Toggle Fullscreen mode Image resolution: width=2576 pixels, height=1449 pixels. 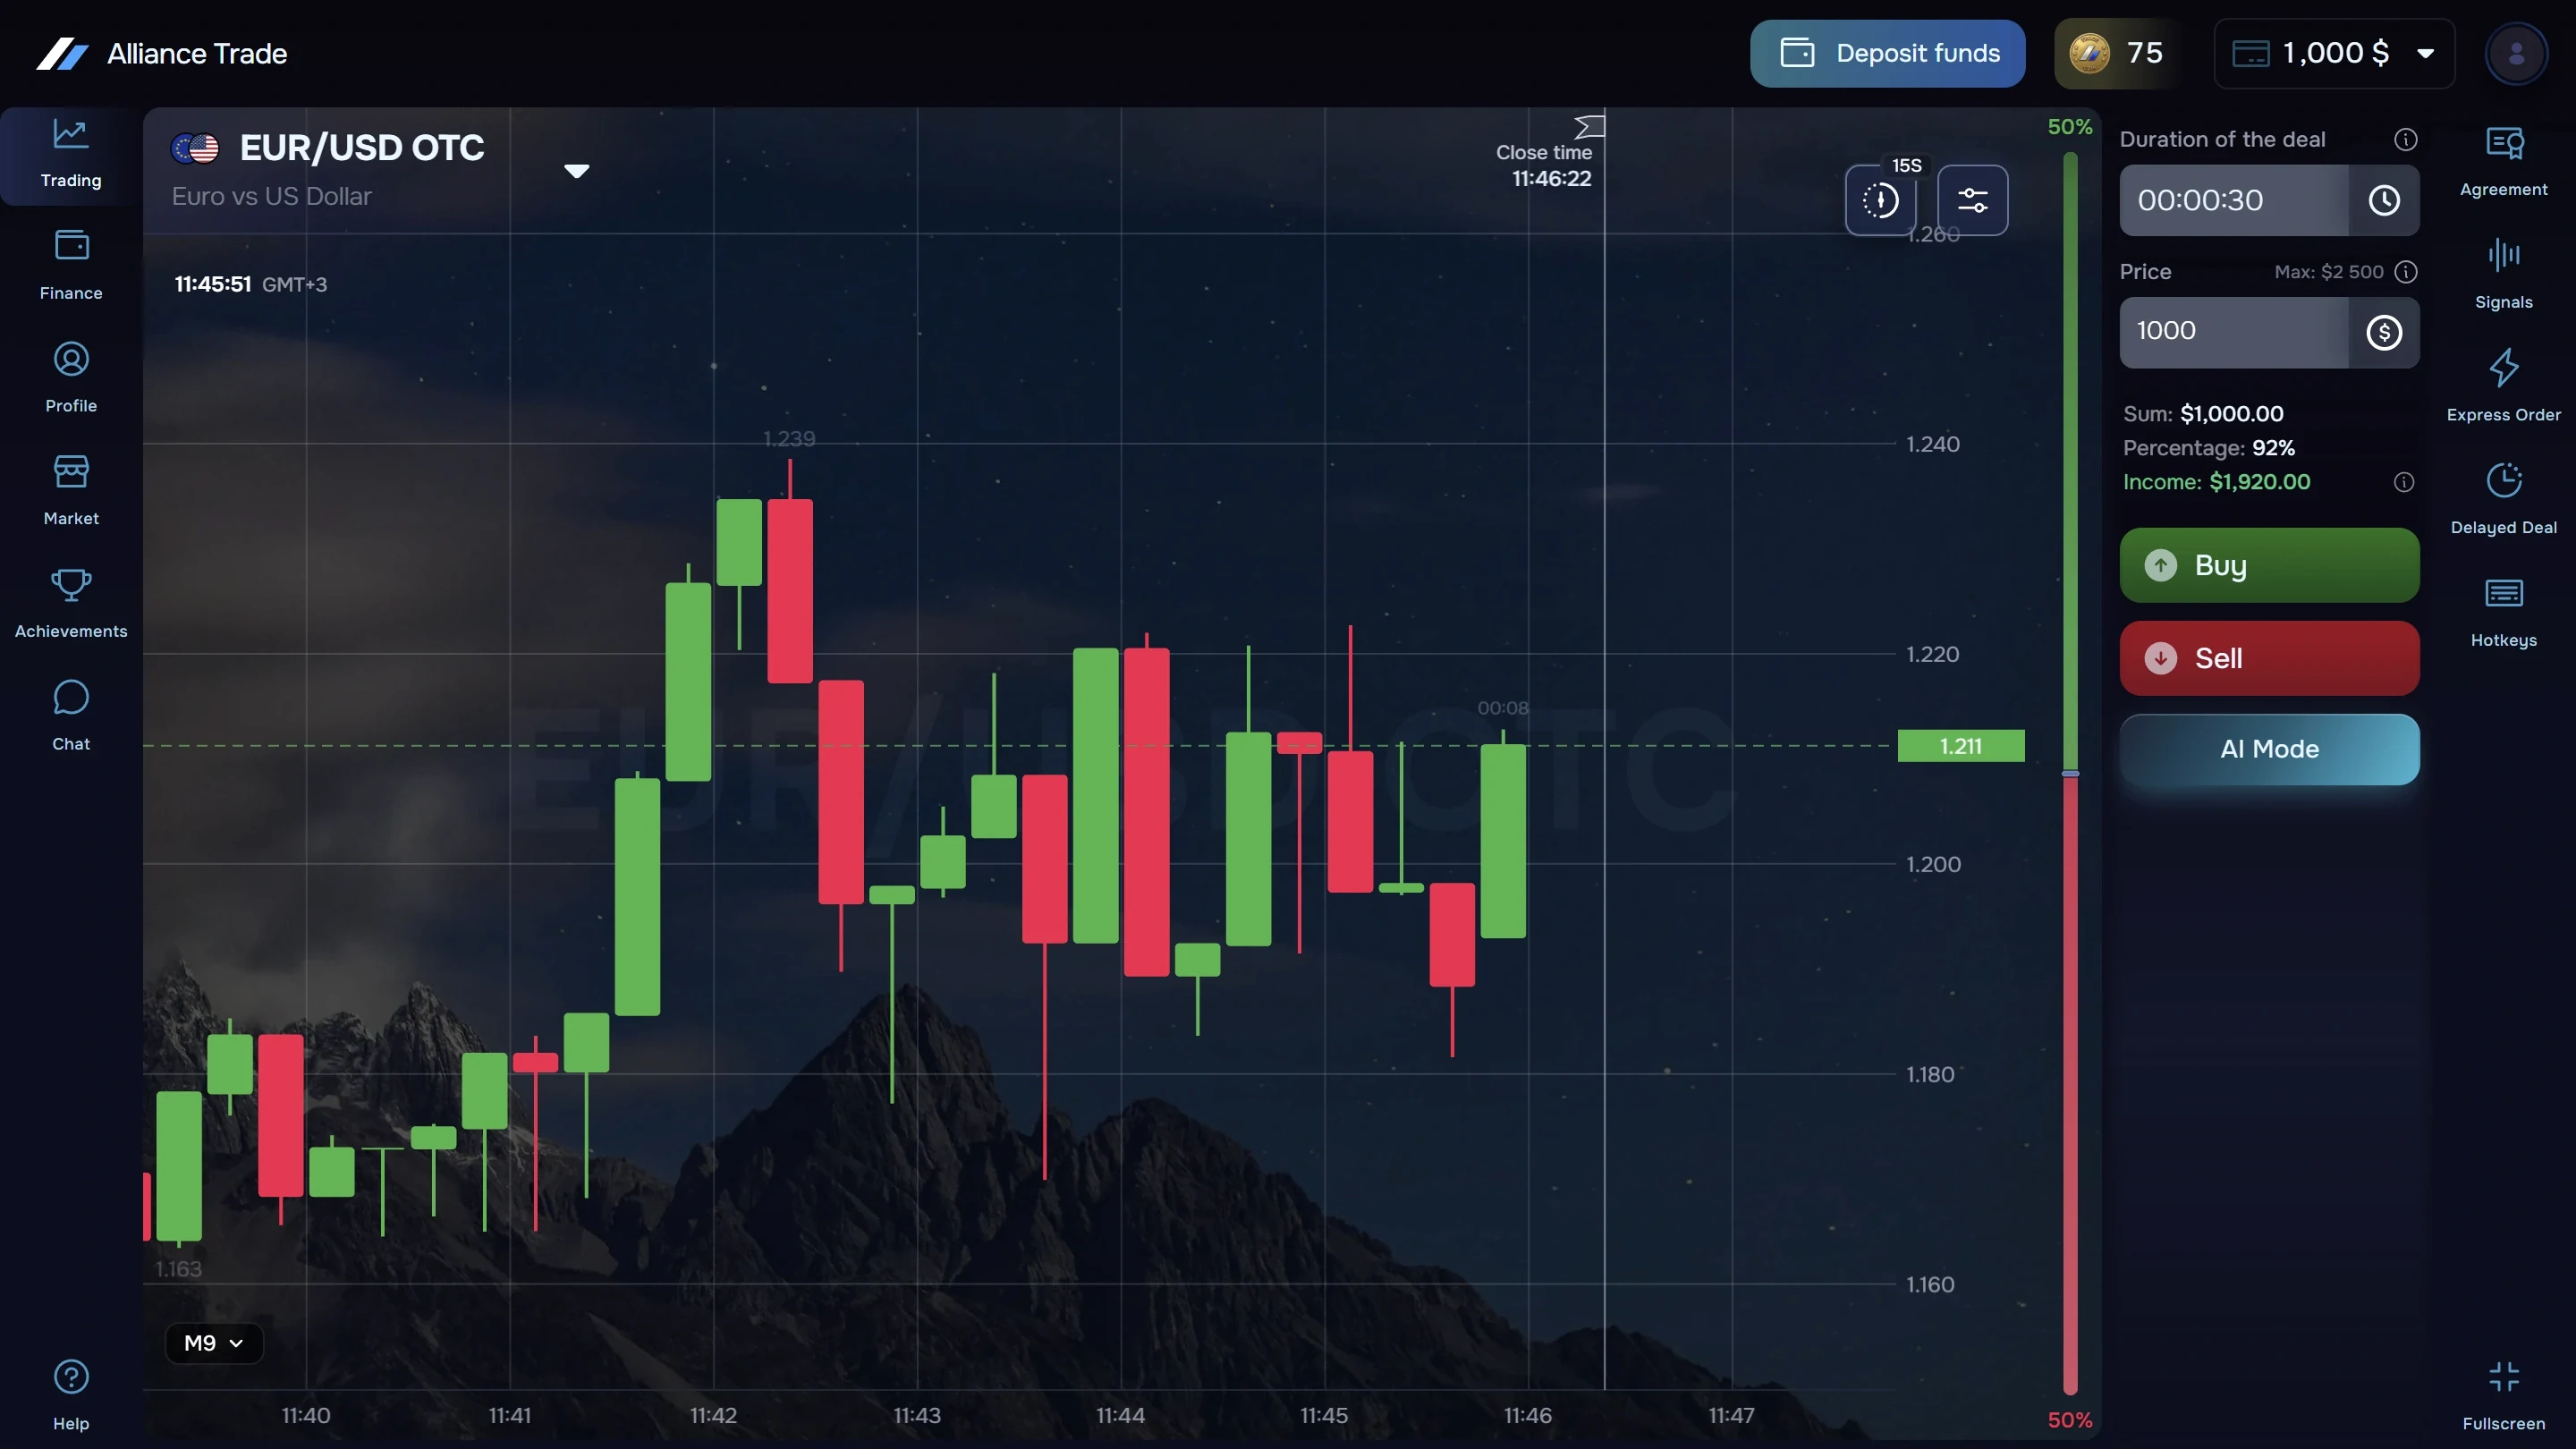pos(2503,1396)
